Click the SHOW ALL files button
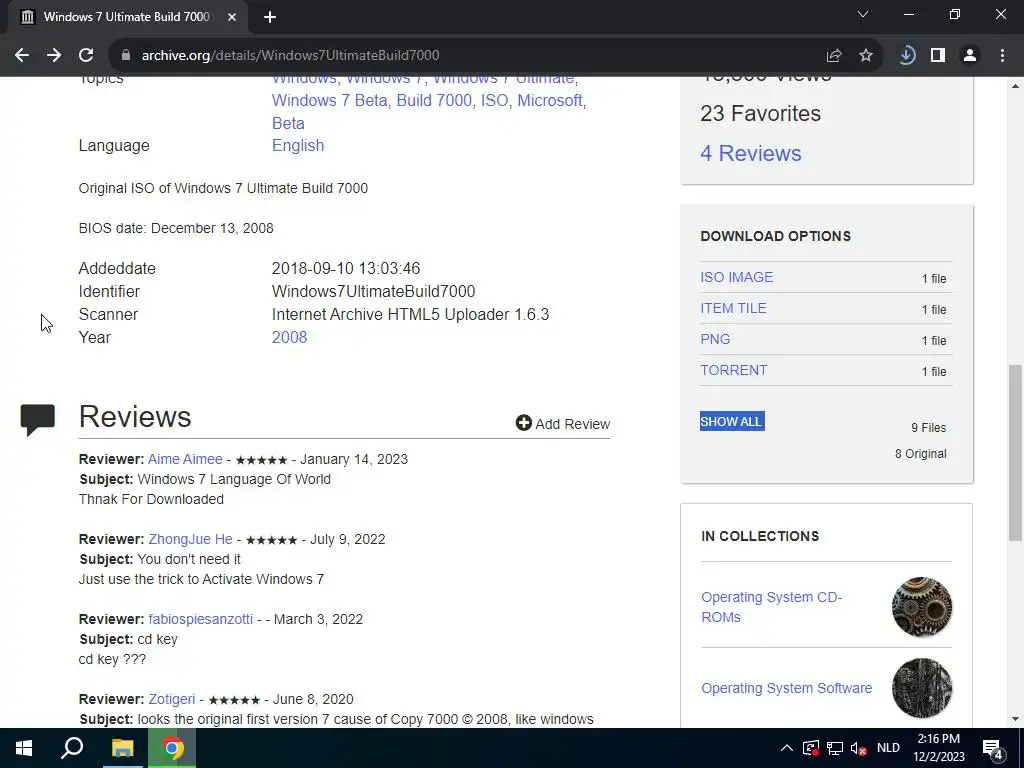 pos(732,421)
